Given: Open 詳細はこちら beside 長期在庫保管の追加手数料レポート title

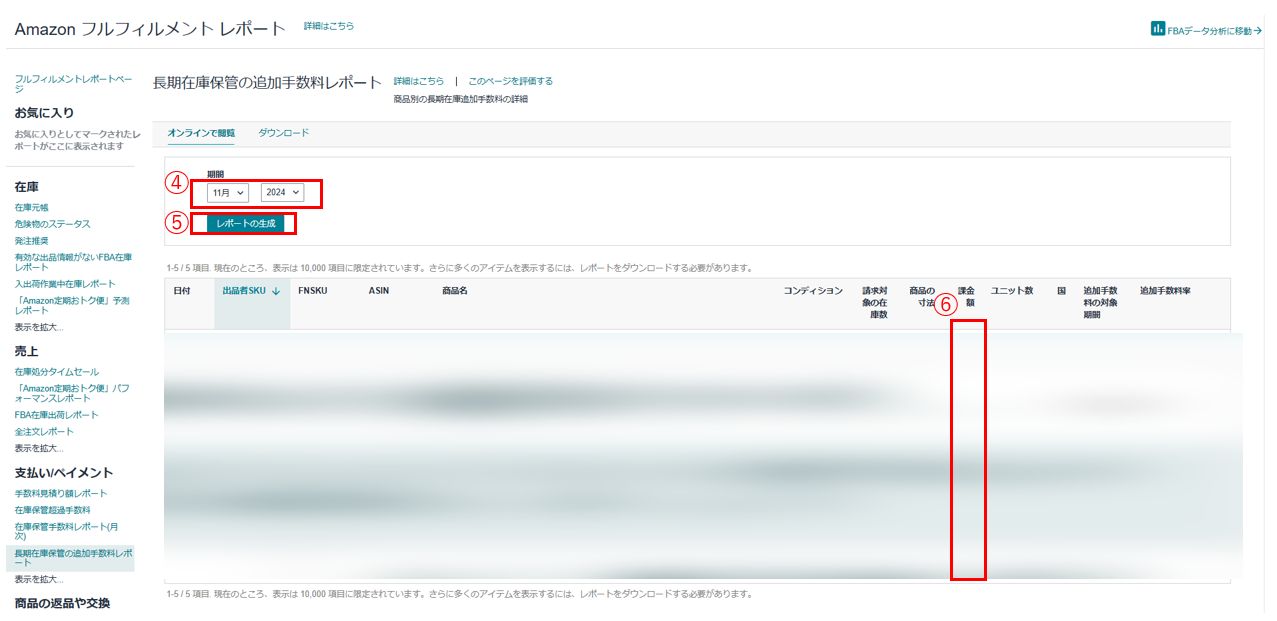Looking at the screenshot, I should coord(419,81).
